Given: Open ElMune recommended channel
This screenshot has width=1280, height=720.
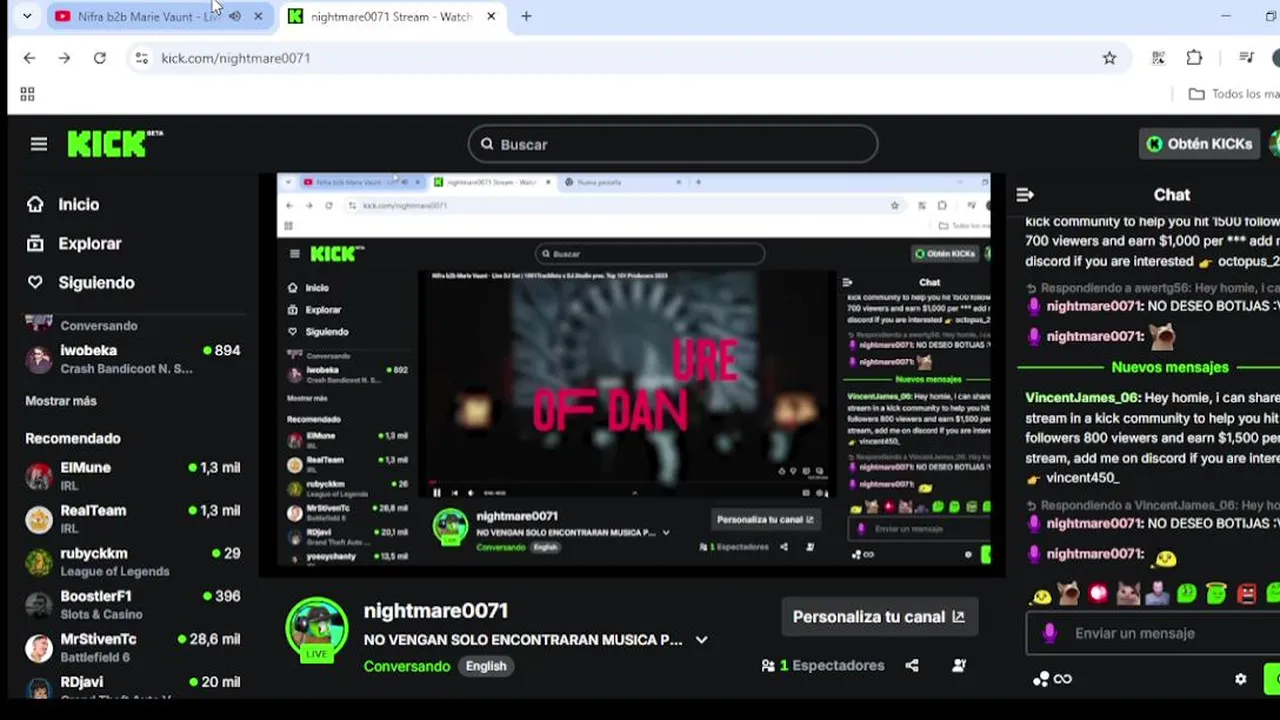Looking at the screenshot, I should point(133,476).
